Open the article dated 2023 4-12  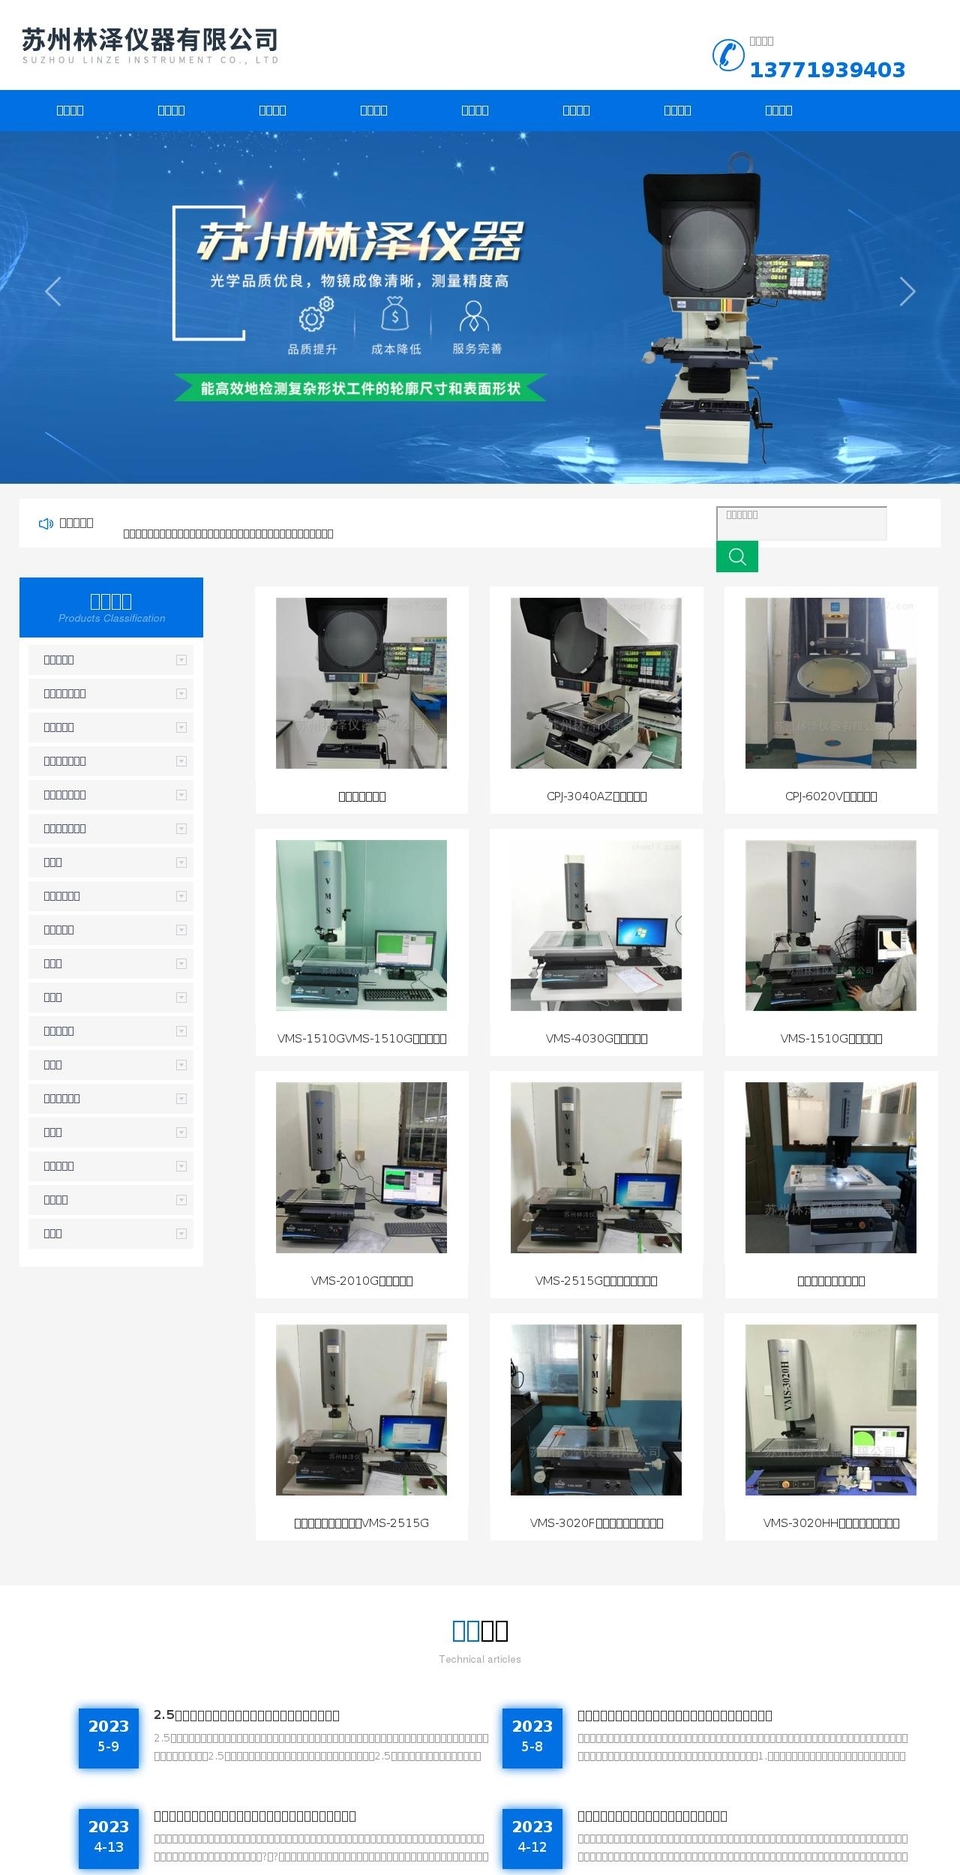point(532,1837)
